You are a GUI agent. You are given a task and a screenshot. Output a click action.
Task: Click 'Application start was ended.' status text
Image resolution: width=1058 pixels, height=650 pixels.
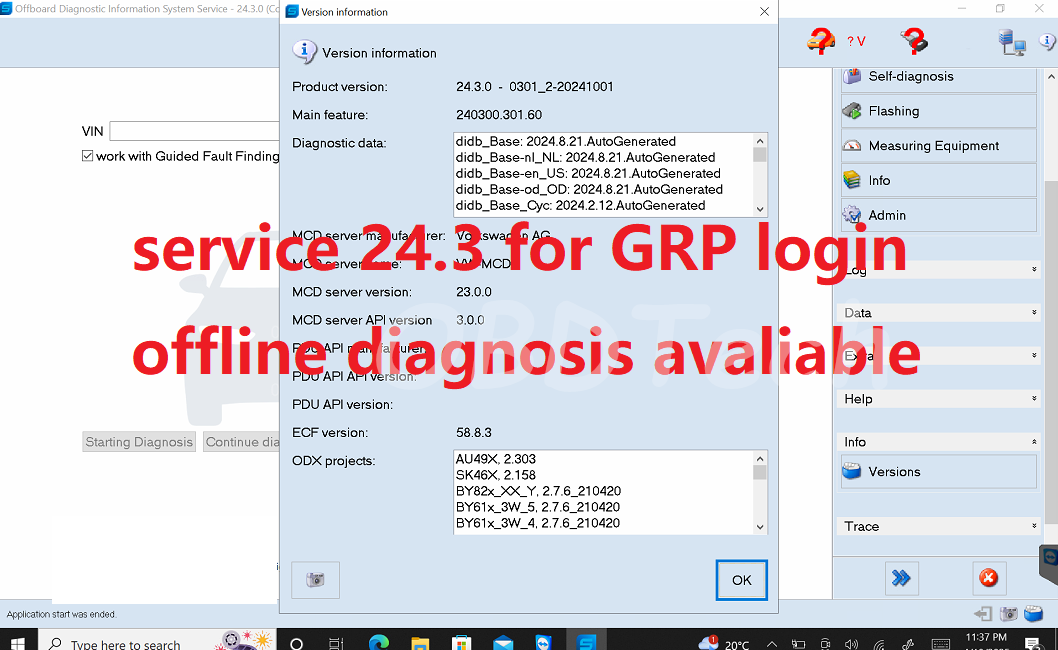tap(61, 614)
